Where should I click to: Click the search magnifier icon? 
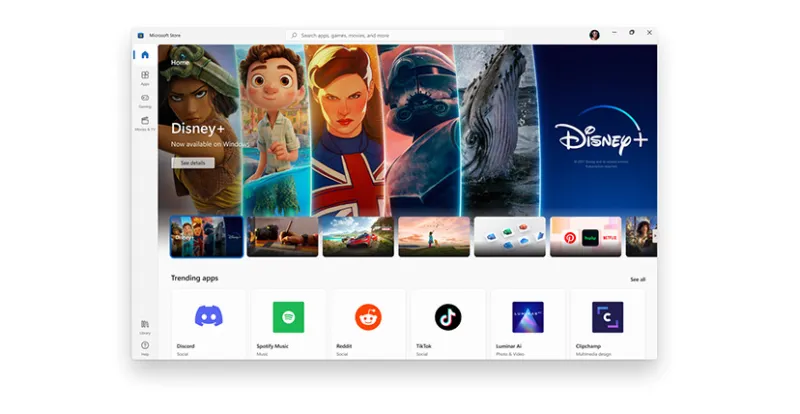coord(294,35)
